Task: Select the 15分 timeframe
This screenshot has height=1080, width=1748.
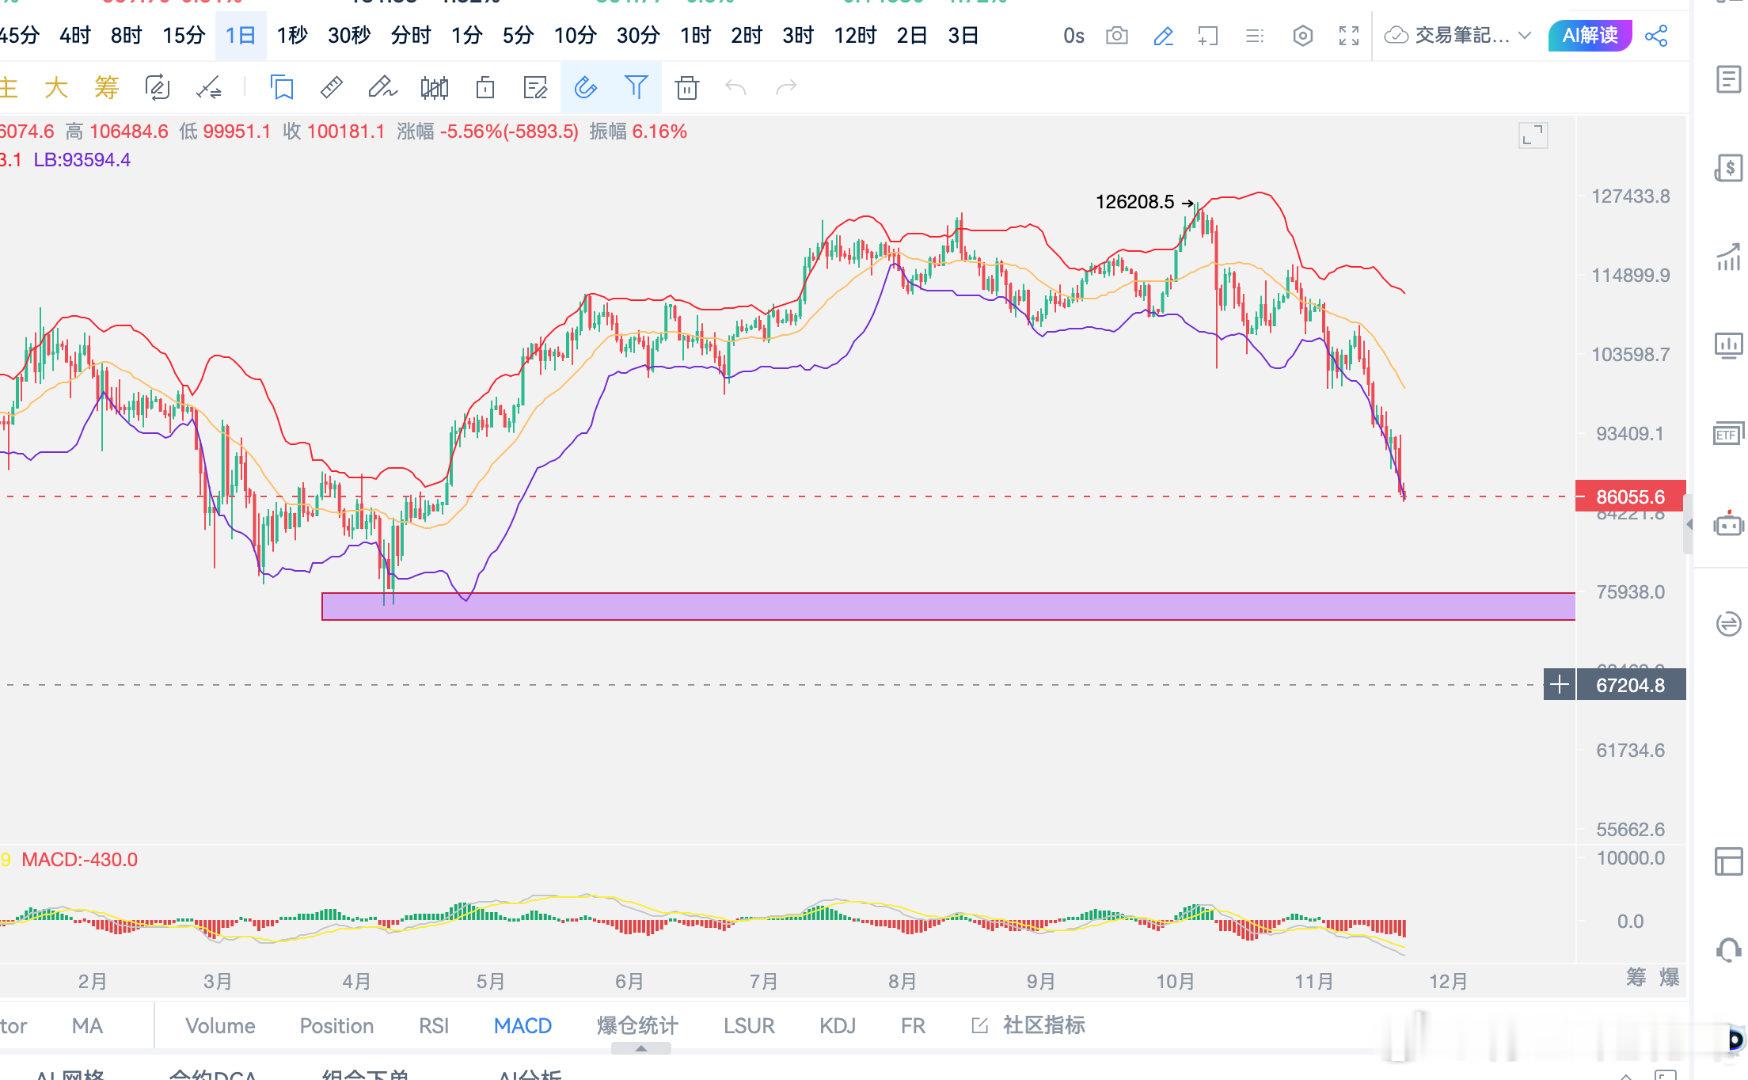Action: point(184,36)
